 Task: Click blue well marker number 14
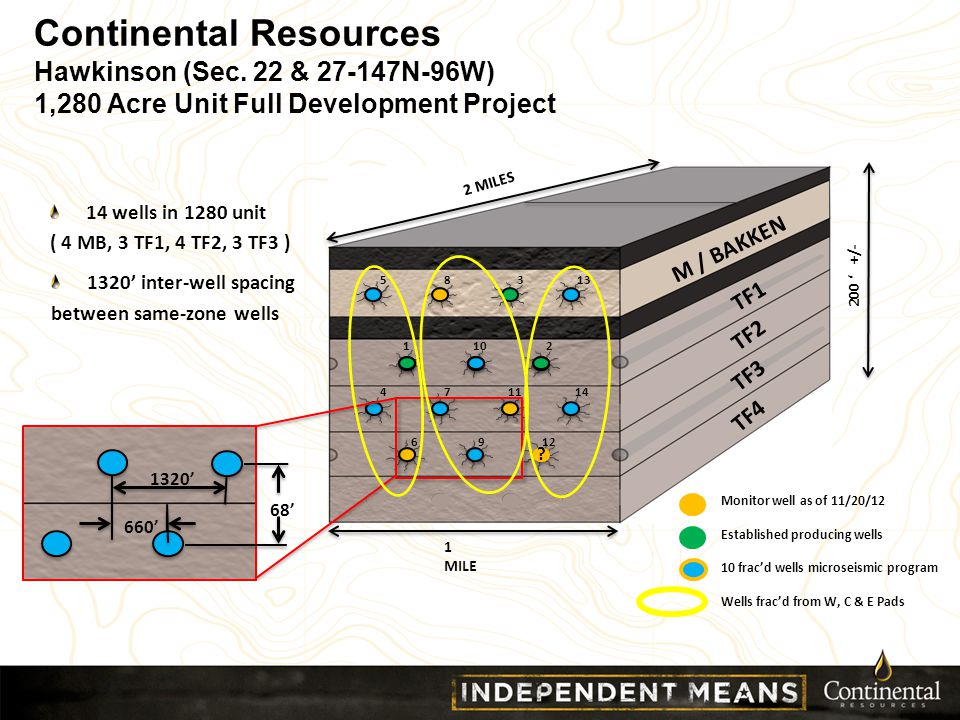(571, 408)
